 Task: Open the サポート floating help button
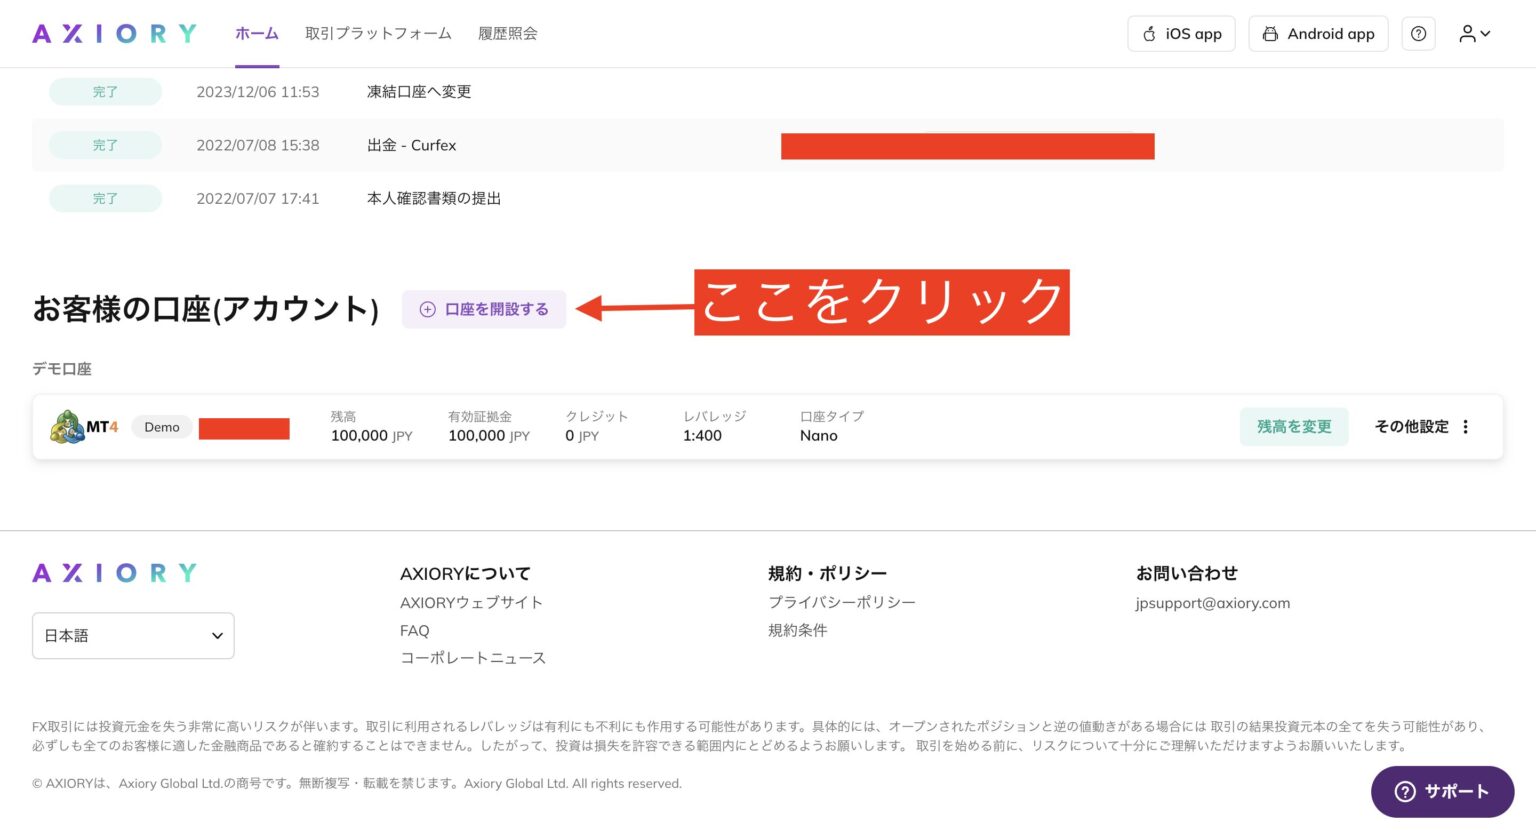(x=1442, y=791)
